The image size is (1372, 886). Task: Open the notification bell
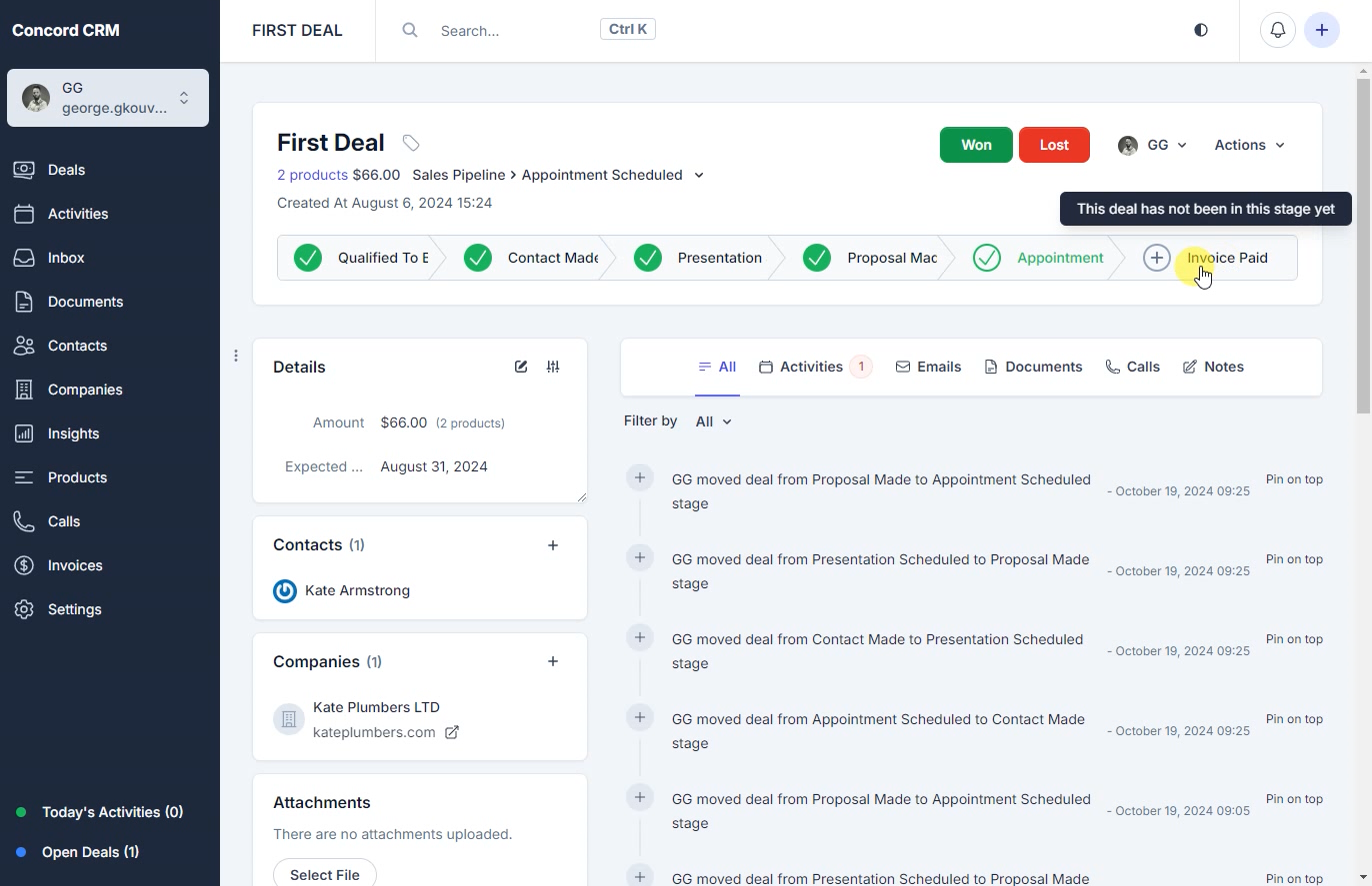1277,30
